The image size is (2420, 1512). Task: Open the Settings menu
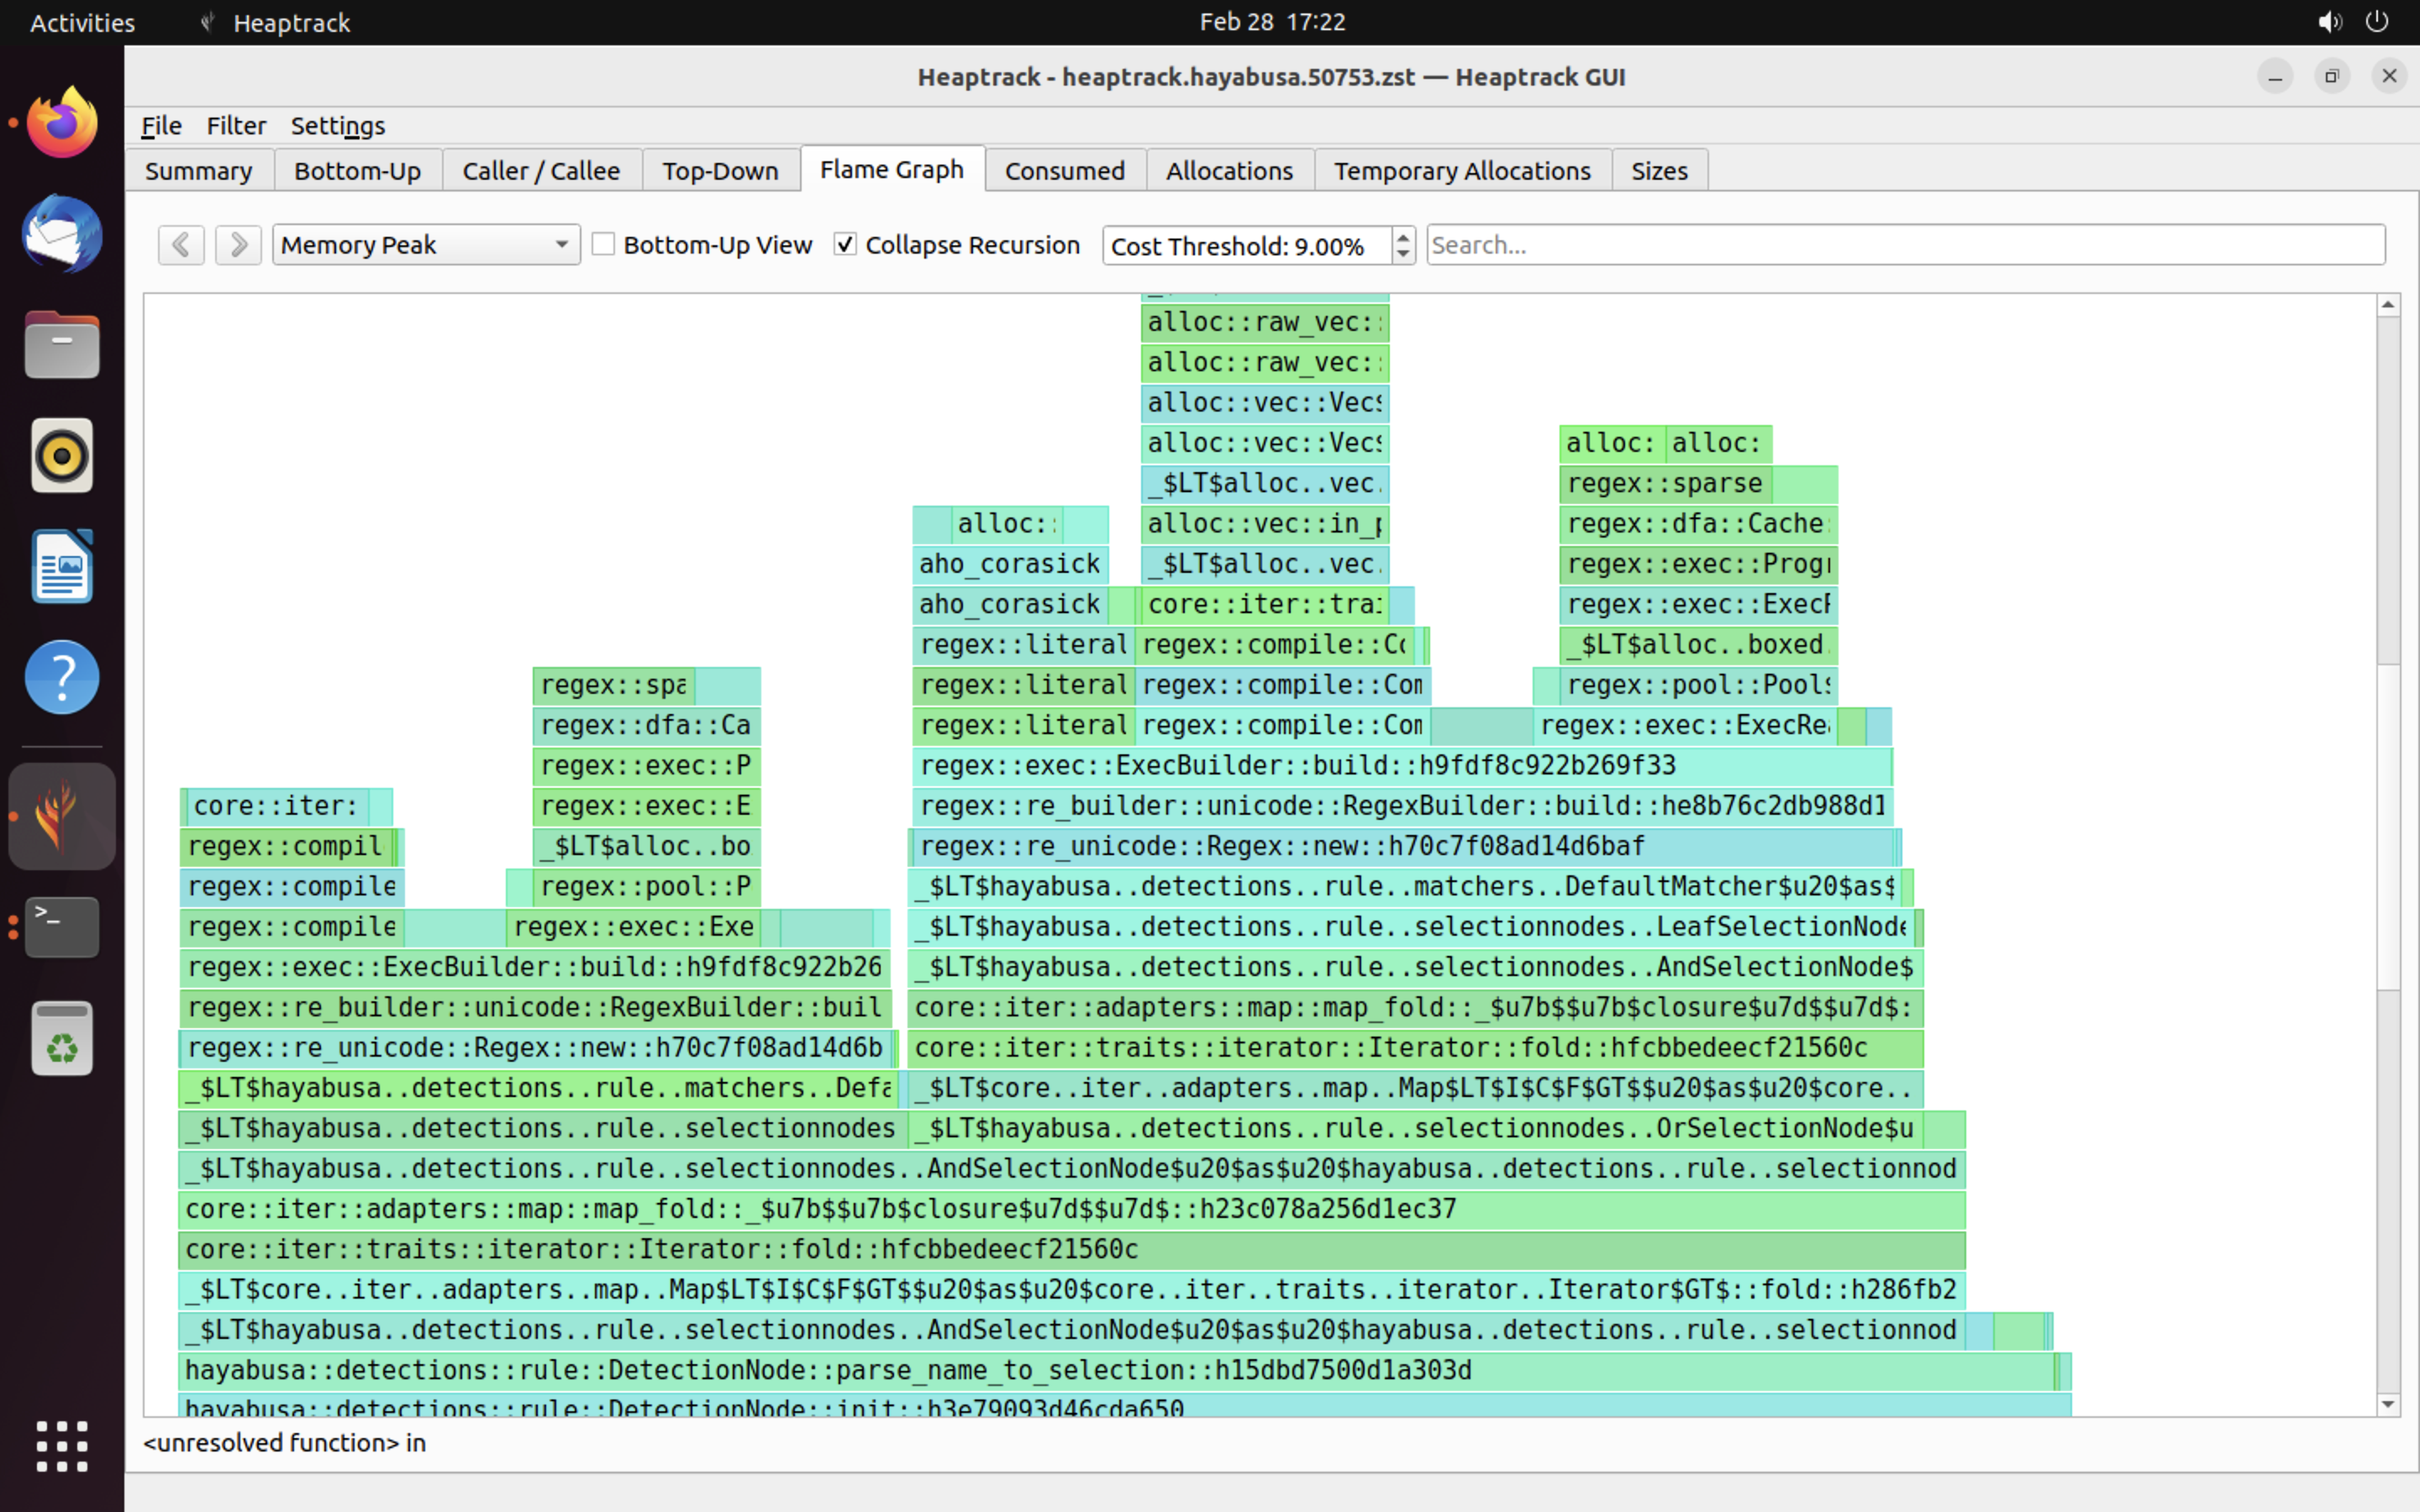338,126
